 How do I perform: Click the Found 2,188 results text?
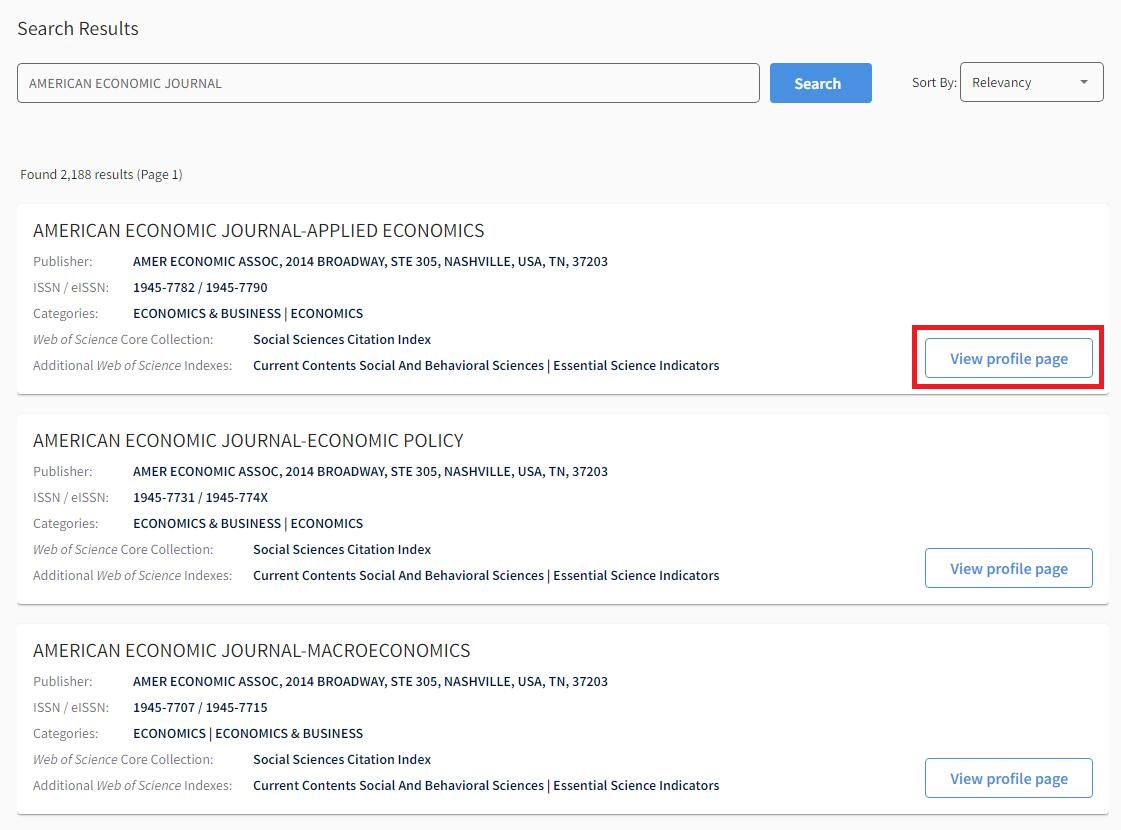pos(101,174)
